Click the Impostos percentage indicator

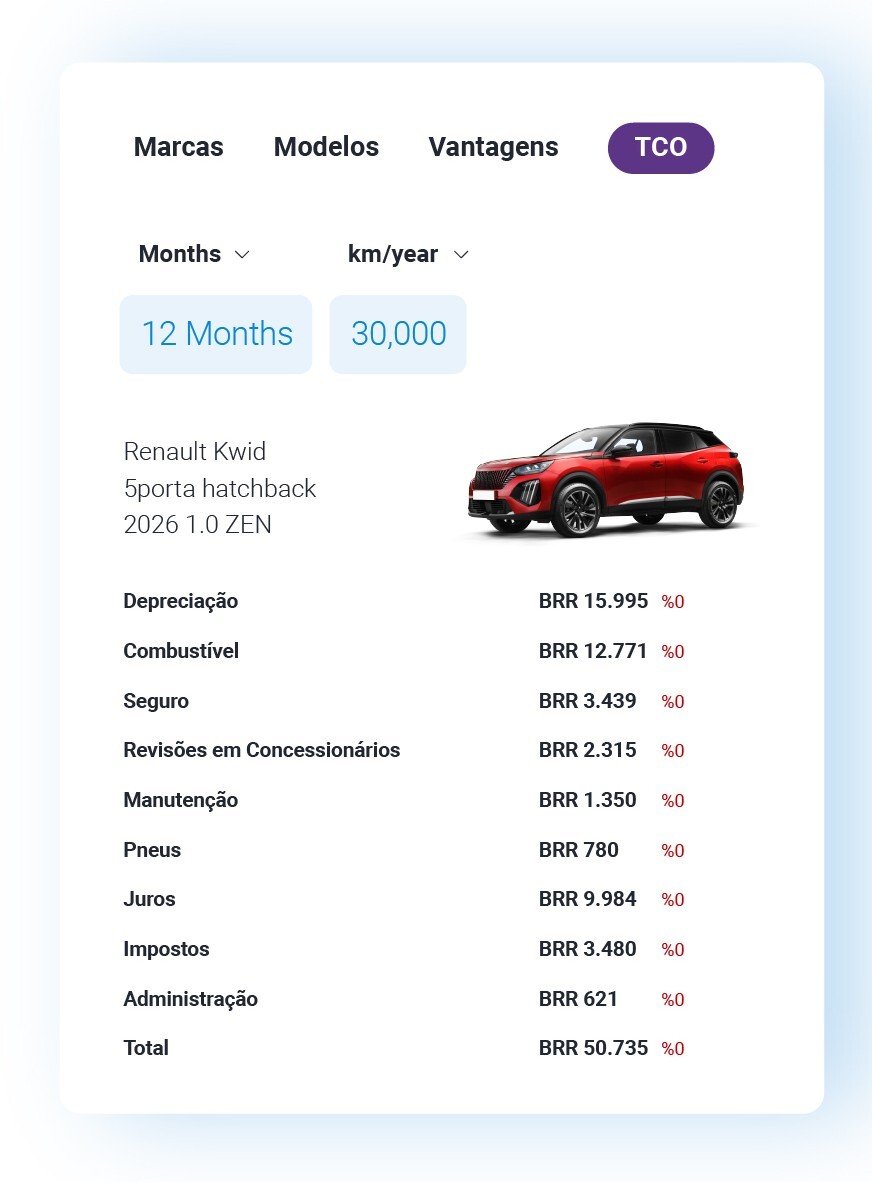pos(673,949)
